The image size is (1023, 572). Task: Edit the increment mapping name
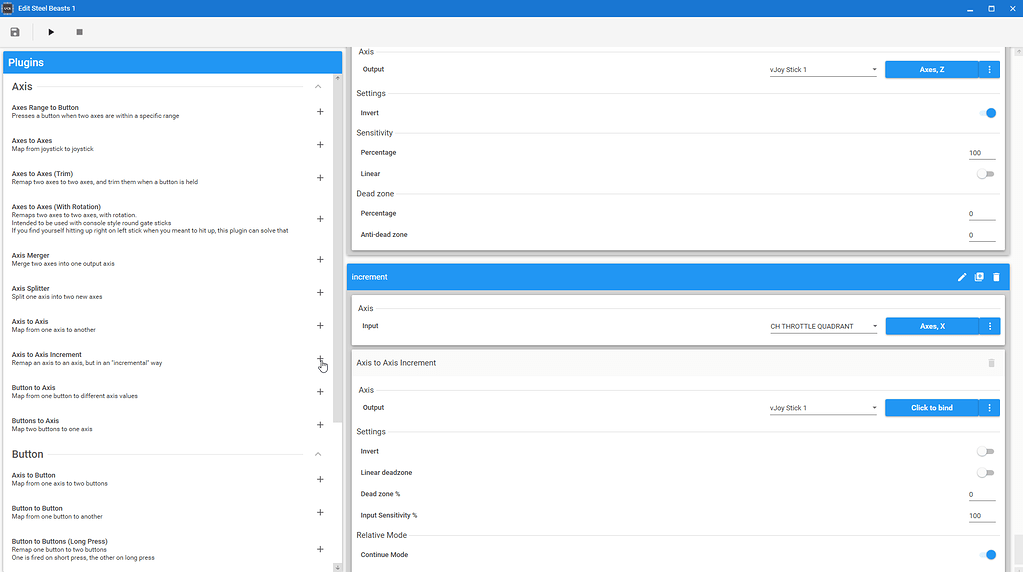[x=962, y=277]
